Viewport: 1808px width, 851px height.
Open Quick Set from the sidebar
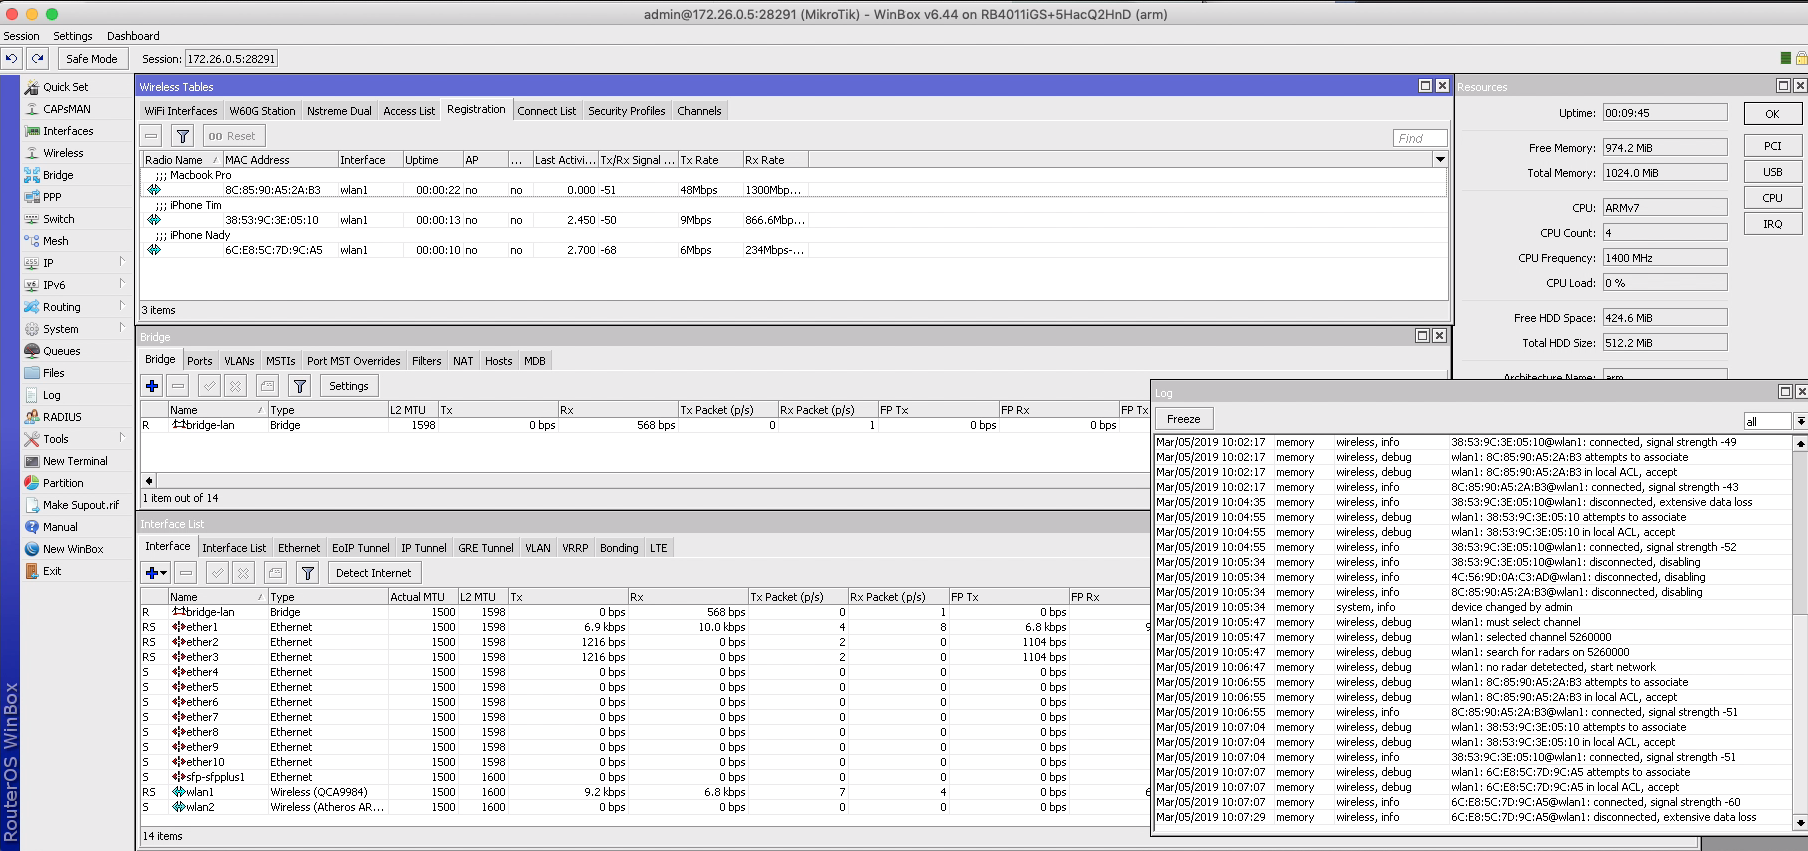click(x=65, y=87)
